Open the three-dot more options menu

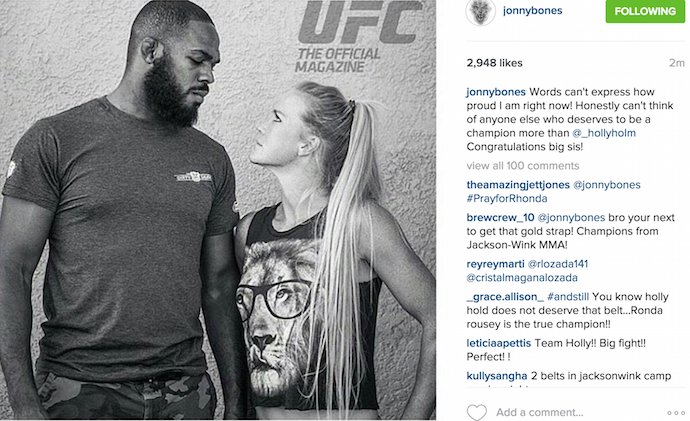(675, 413)
